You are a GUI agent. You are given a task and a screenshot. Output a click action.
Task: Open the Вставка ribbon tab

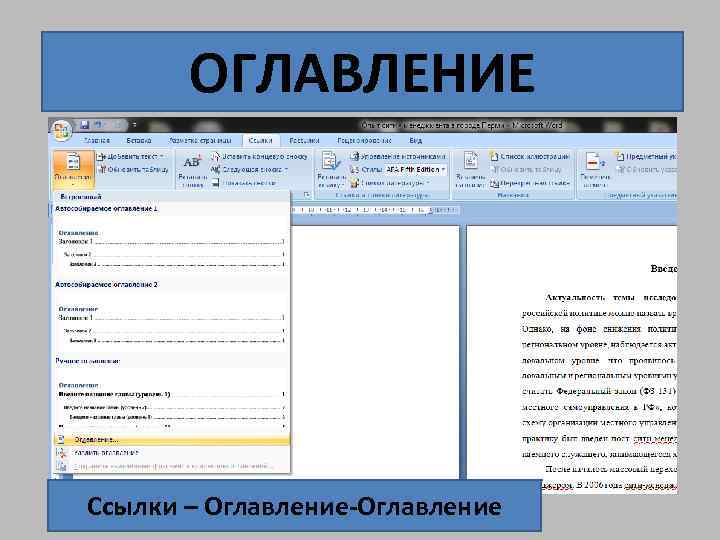coord(139,141)
